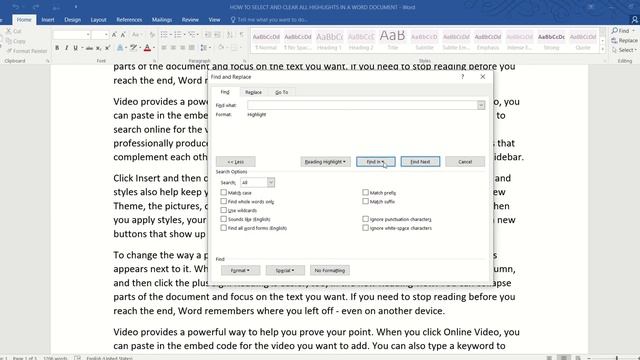
Task: Apply strikethrough formatting from the ribbon
Action: click(89, 48)
